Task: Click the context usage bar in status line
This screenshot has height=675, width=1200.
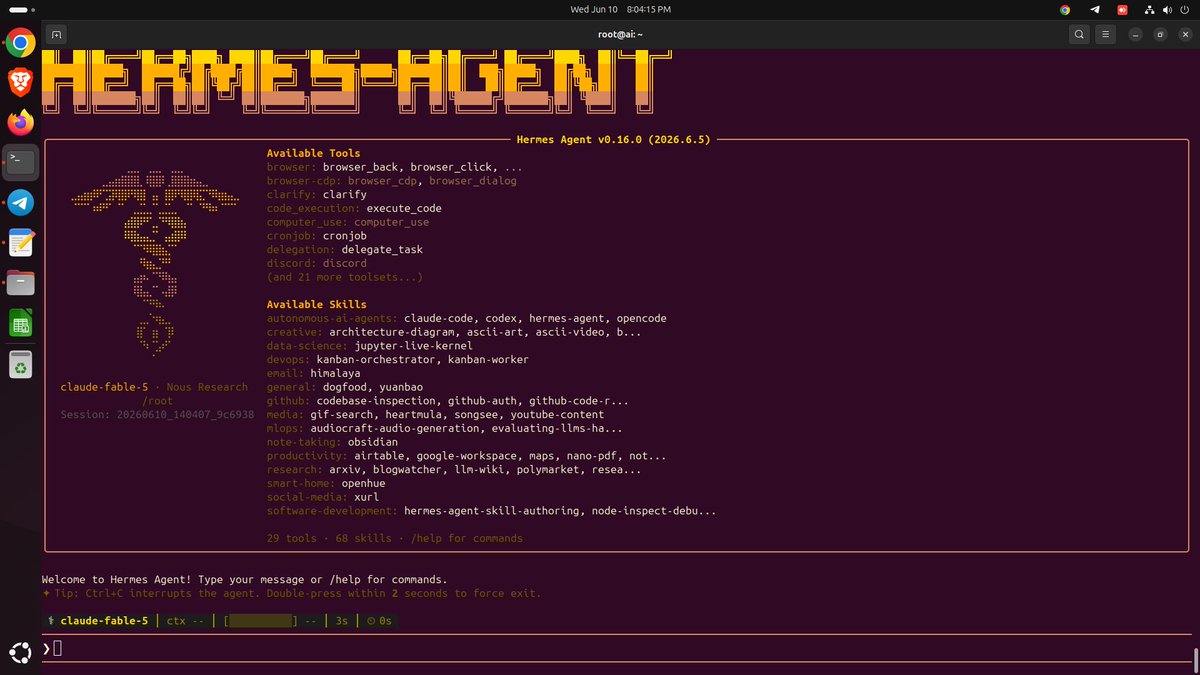Action: (x=261, y=621)
